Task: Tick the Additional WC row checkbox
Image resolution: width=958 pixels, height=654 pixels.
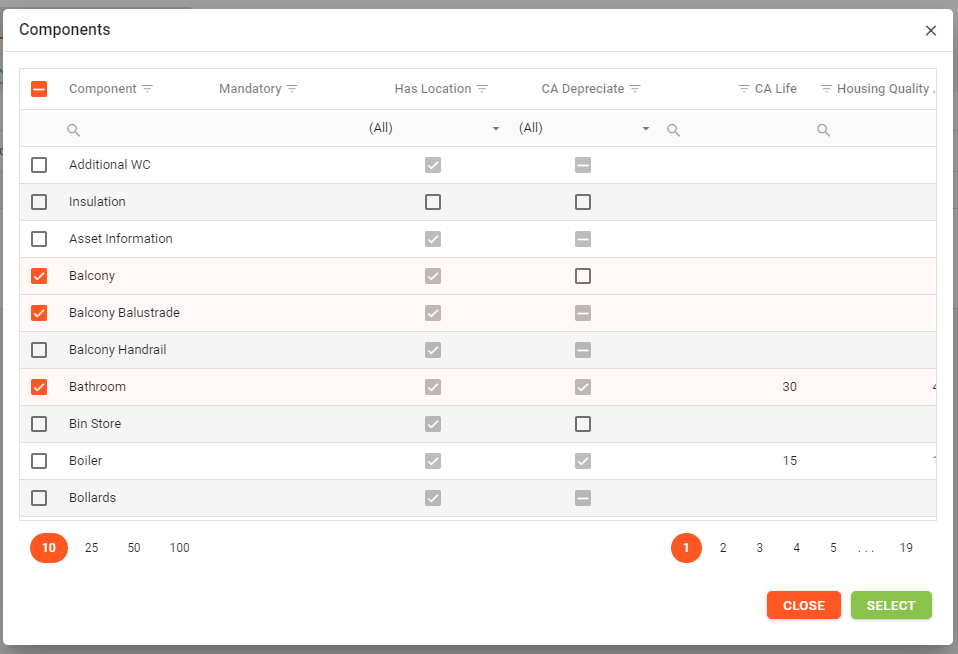Action: [39, 165]
